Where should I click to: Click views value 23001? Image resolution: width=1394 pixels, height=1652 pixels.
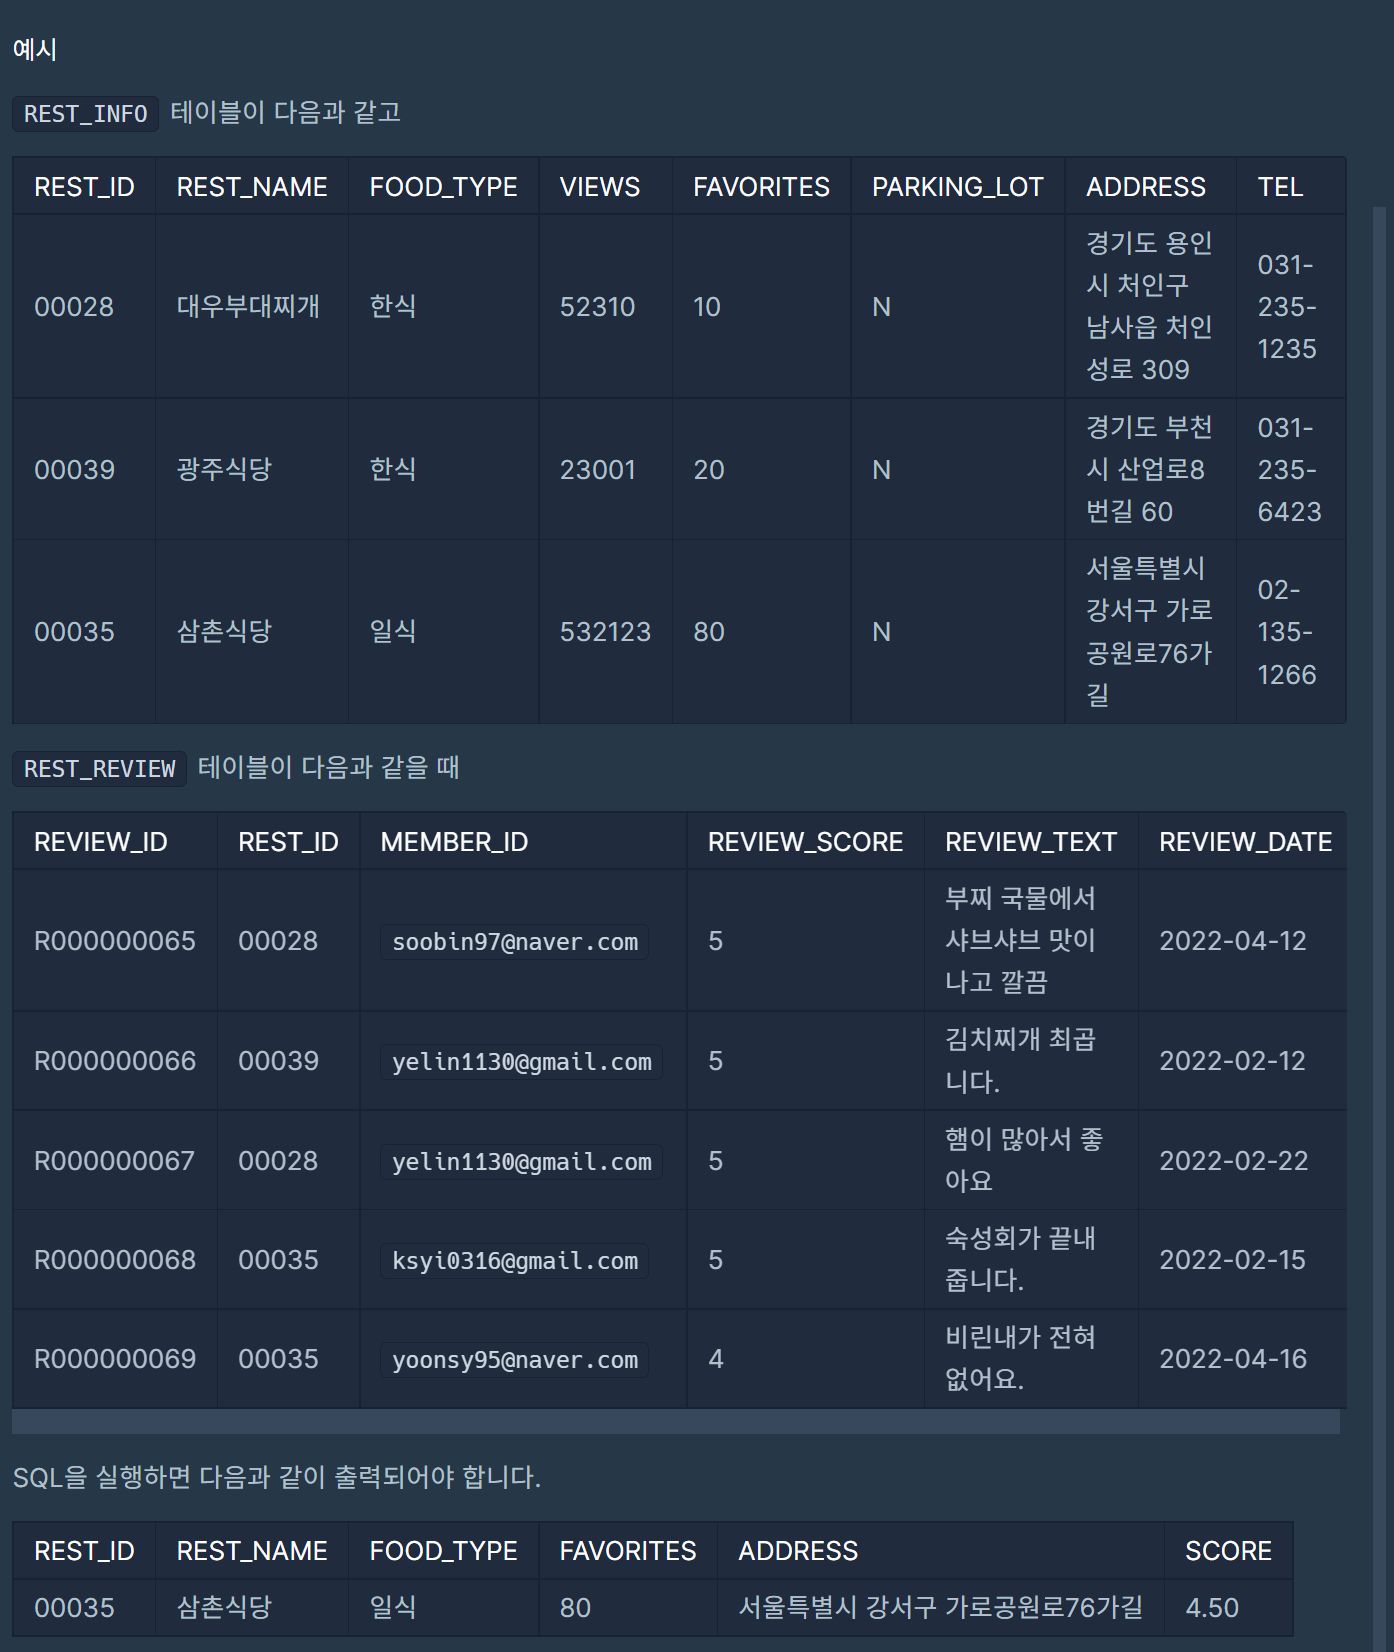click(x=597, y=470)
